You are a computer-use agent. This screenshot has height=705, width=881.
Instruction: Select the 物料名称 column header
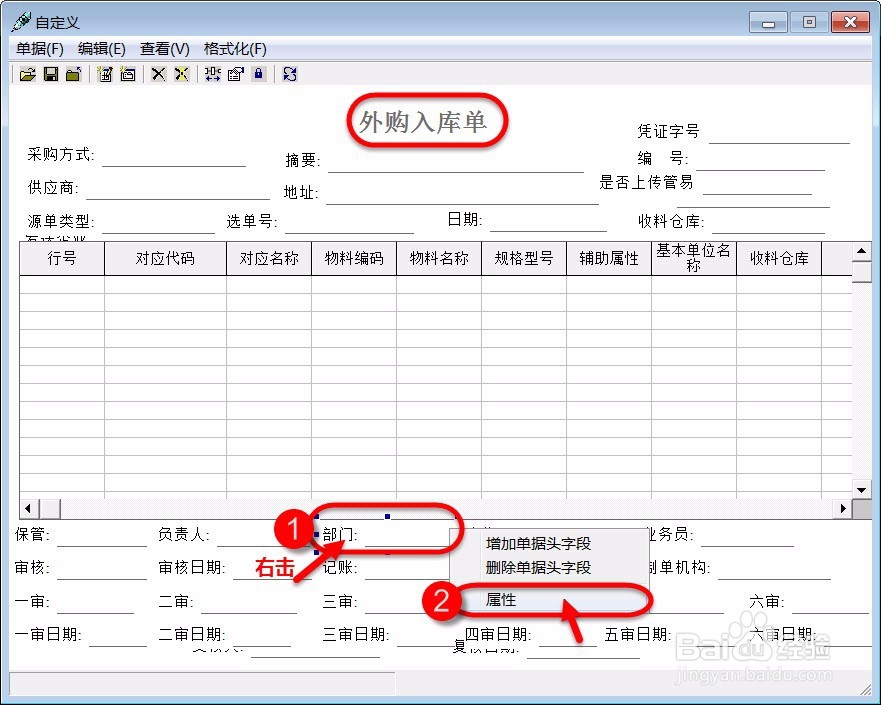coord(439,258)
